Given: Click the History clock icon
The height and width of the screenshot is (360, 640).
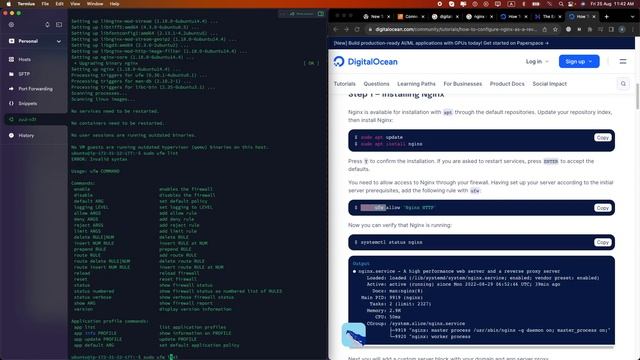Looking at the screenshot, I should click(x=11, y=136).
